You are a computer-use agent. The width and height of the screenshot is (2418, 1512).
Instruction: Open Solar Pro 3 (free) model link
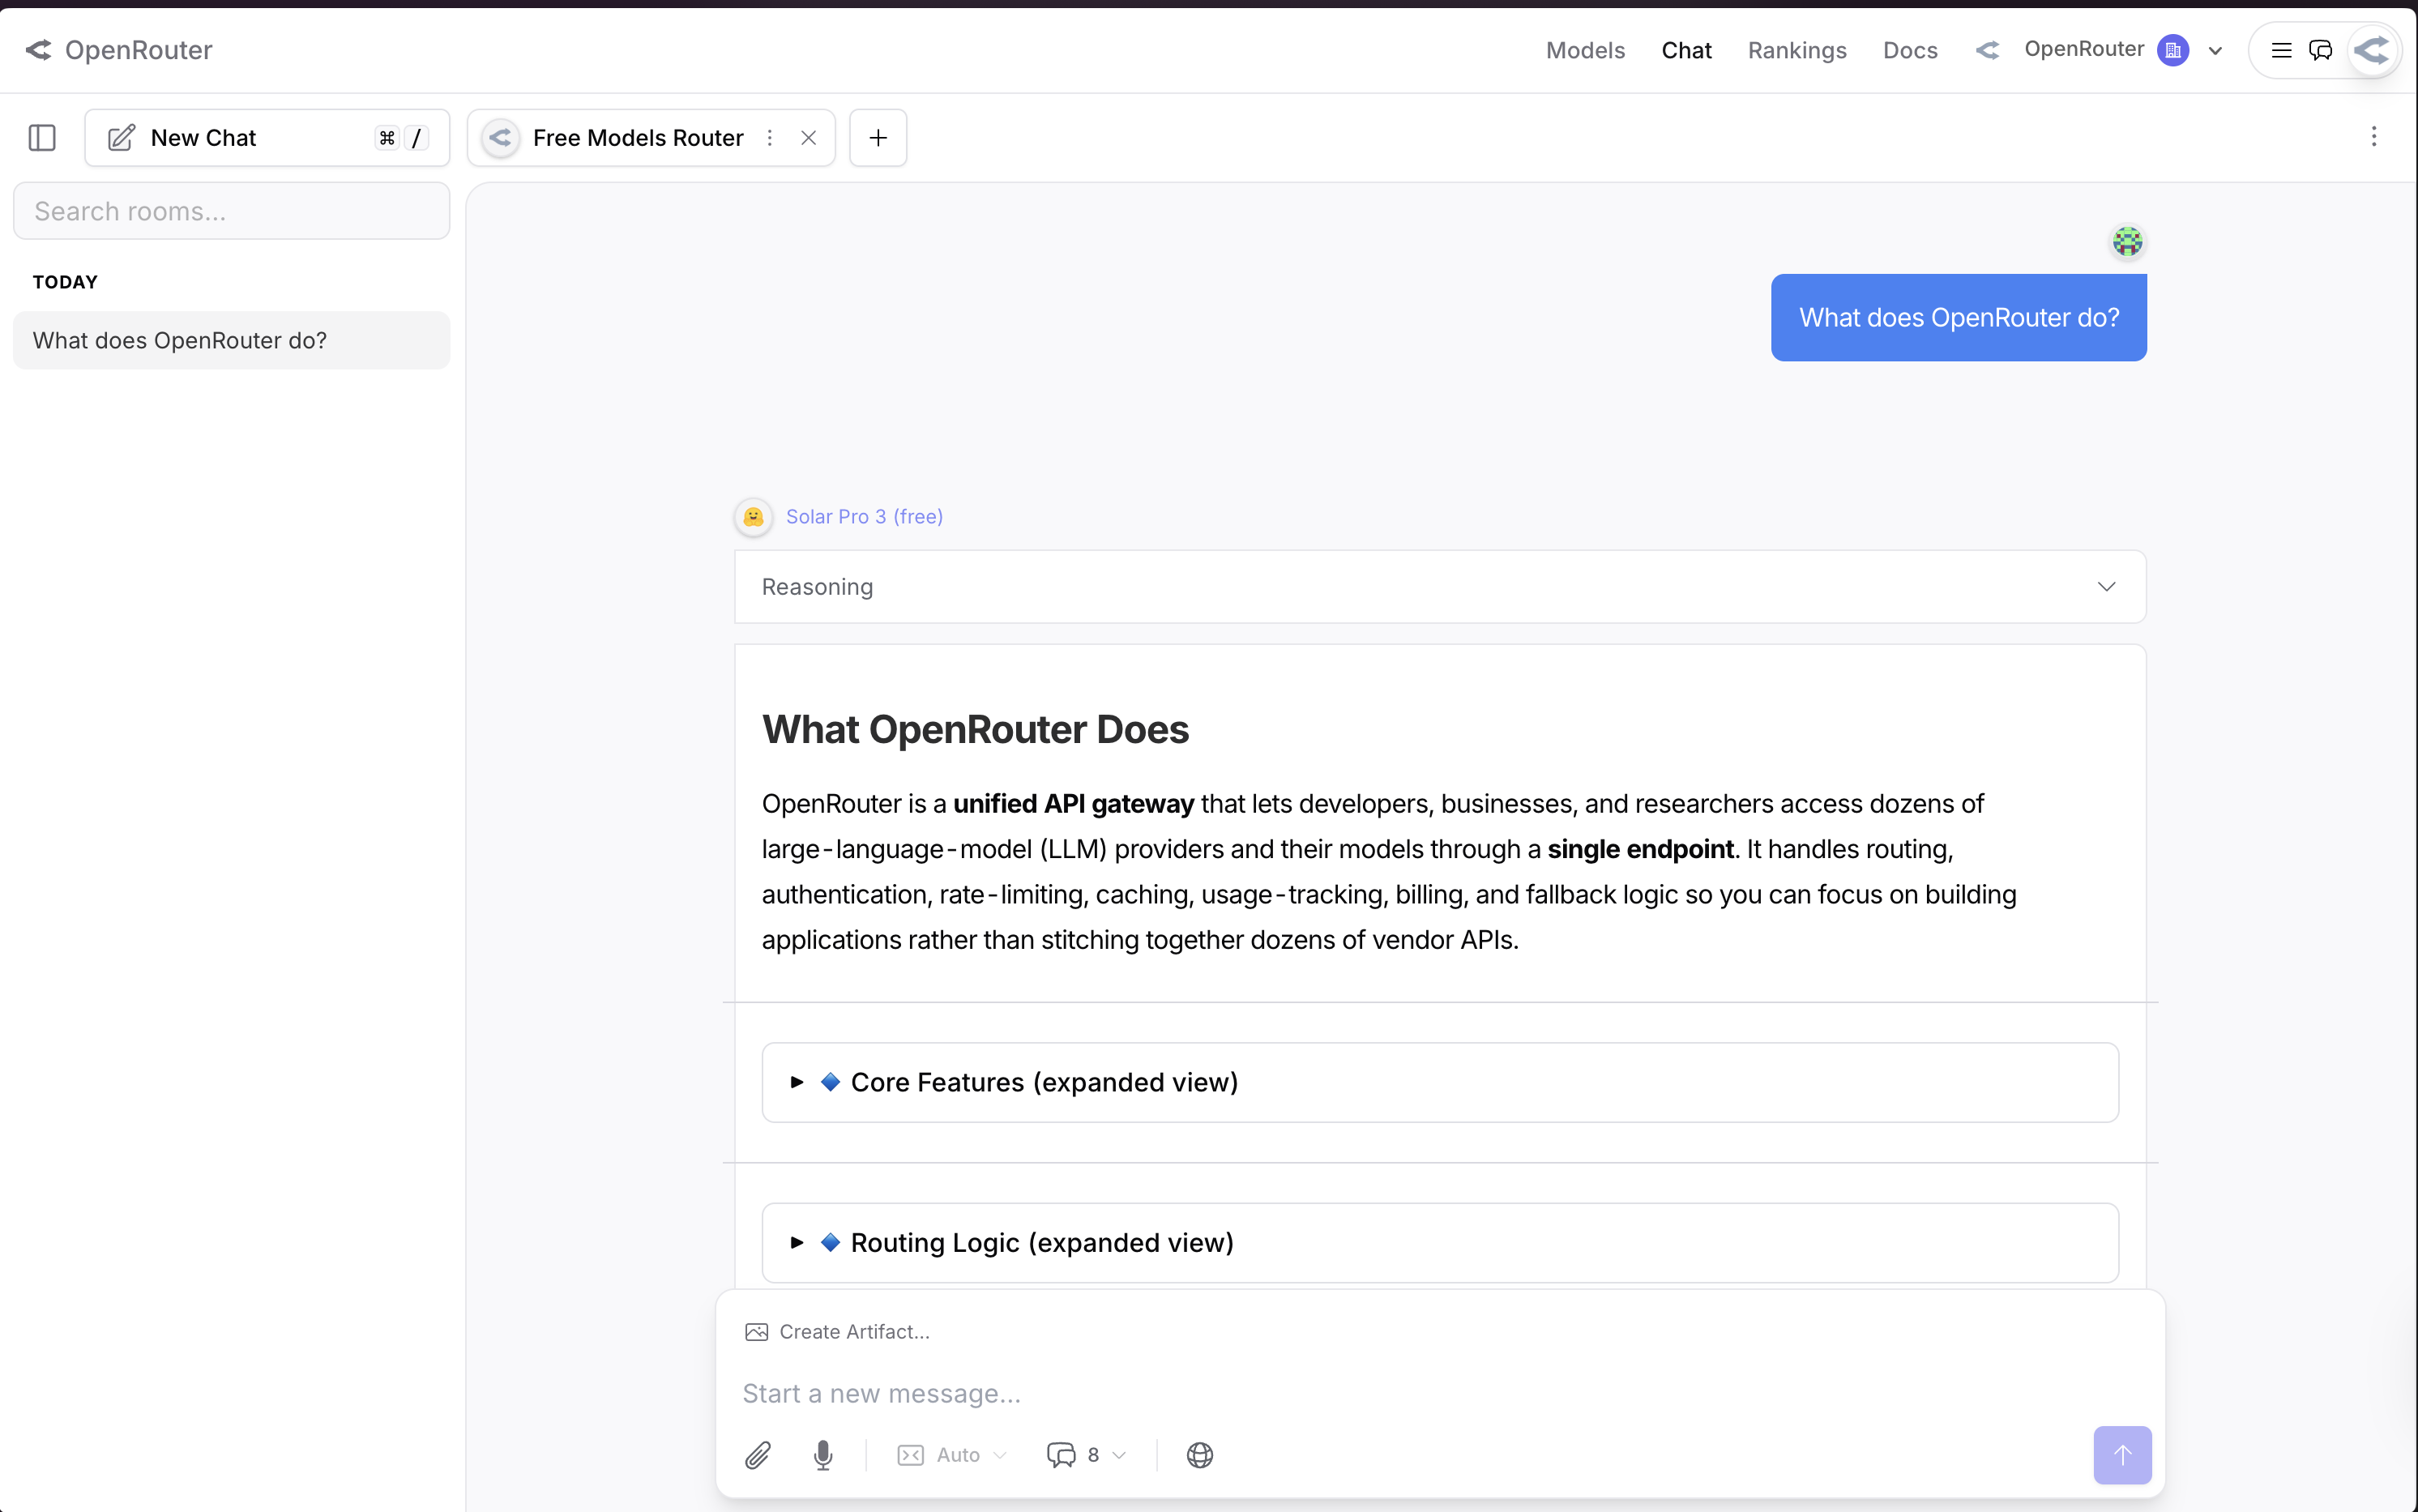864,517
